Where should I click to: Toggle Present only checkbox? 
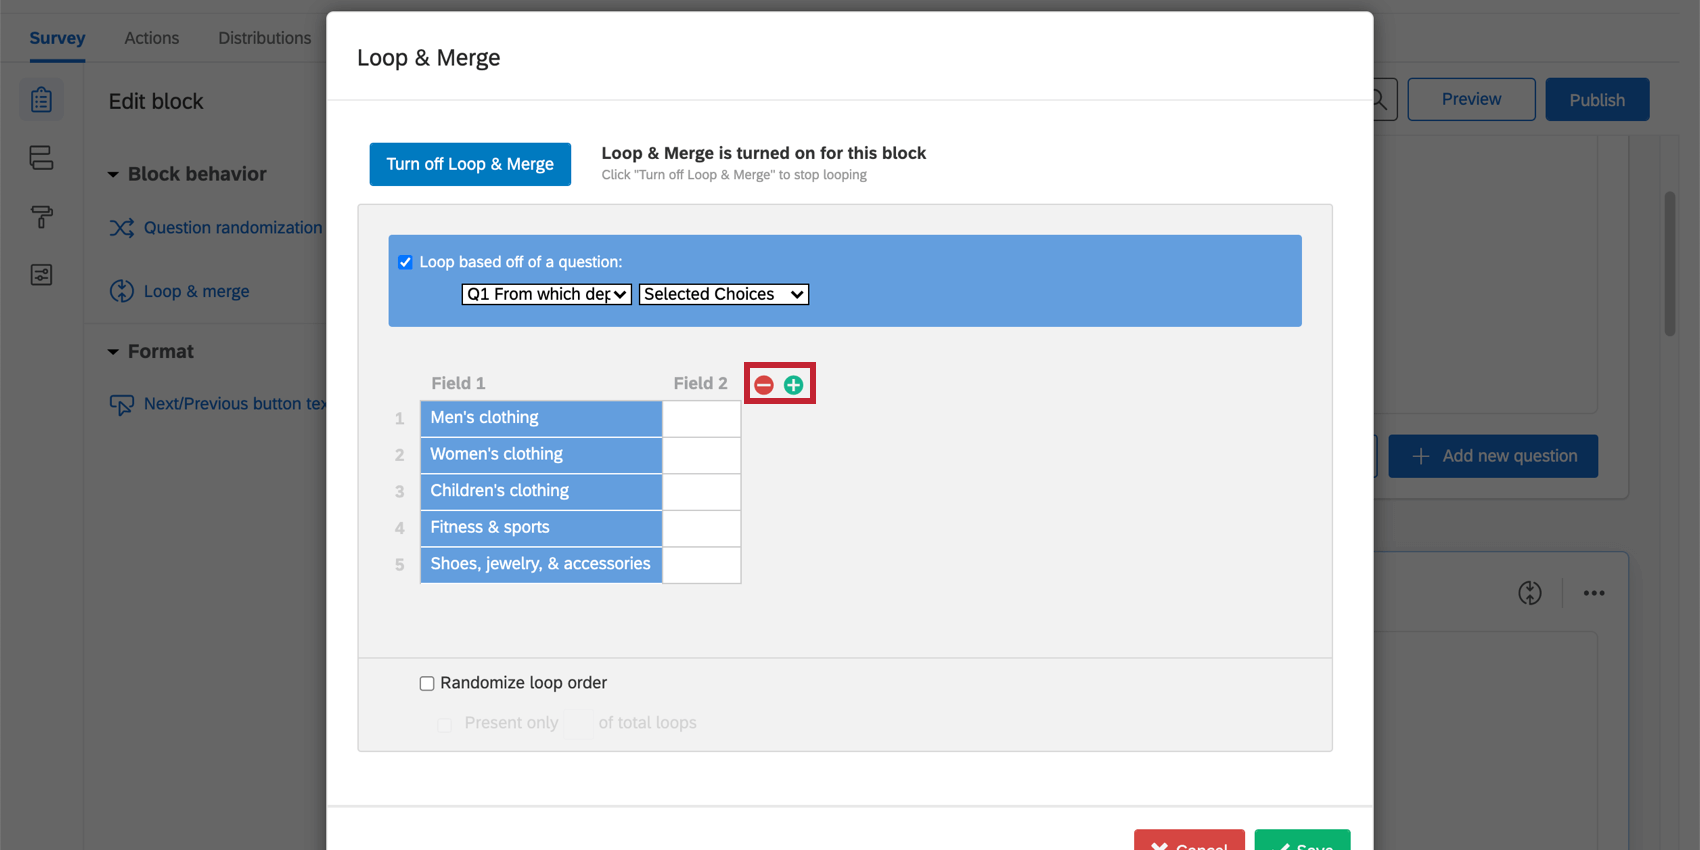pos(444,724)
